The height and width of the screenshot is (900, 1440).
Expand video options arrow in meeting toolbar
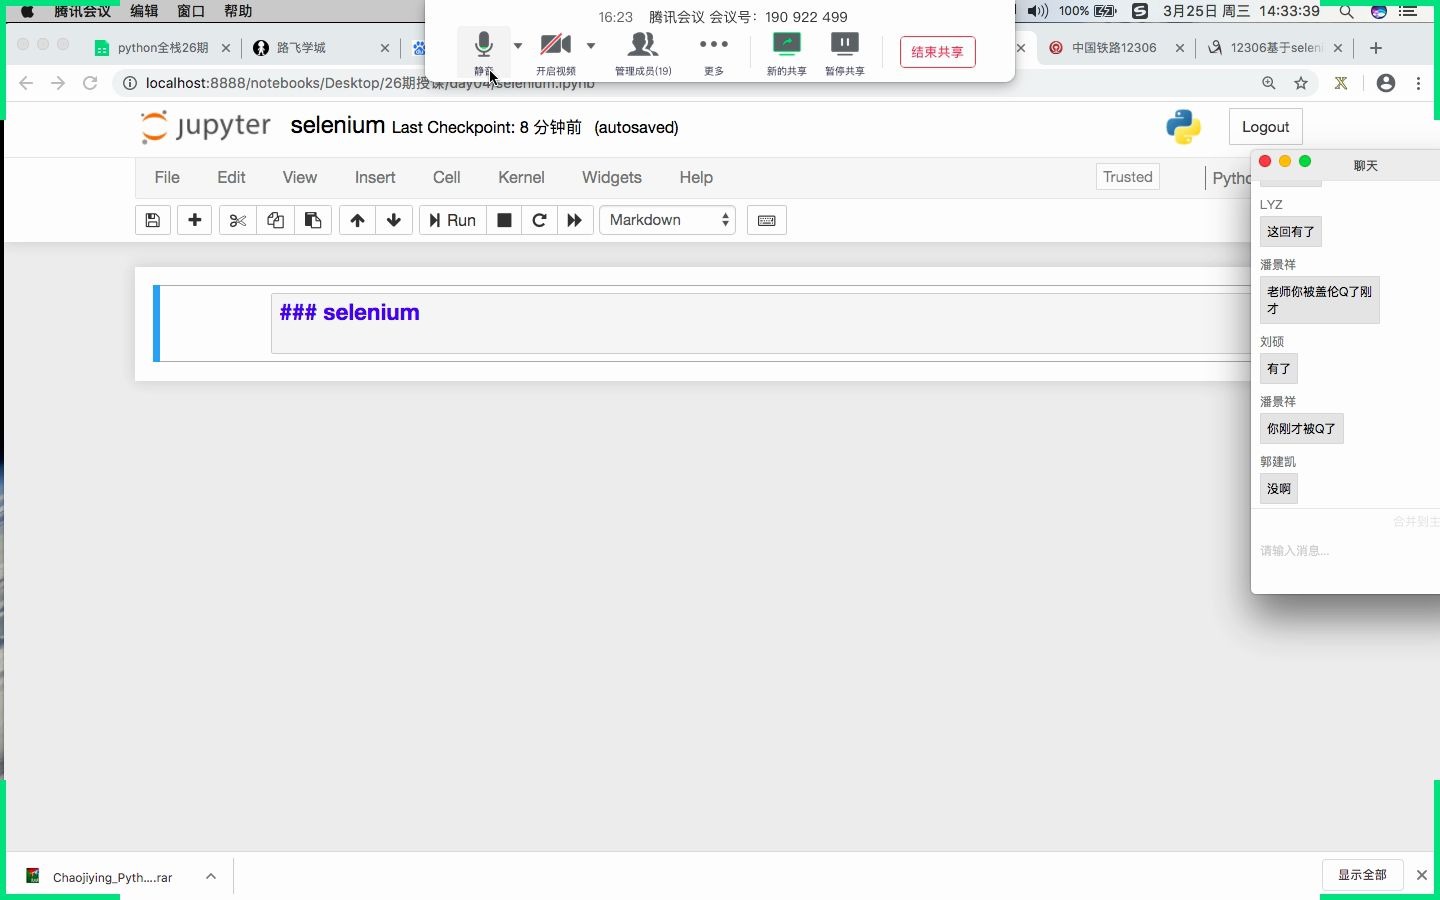(591, 45)
